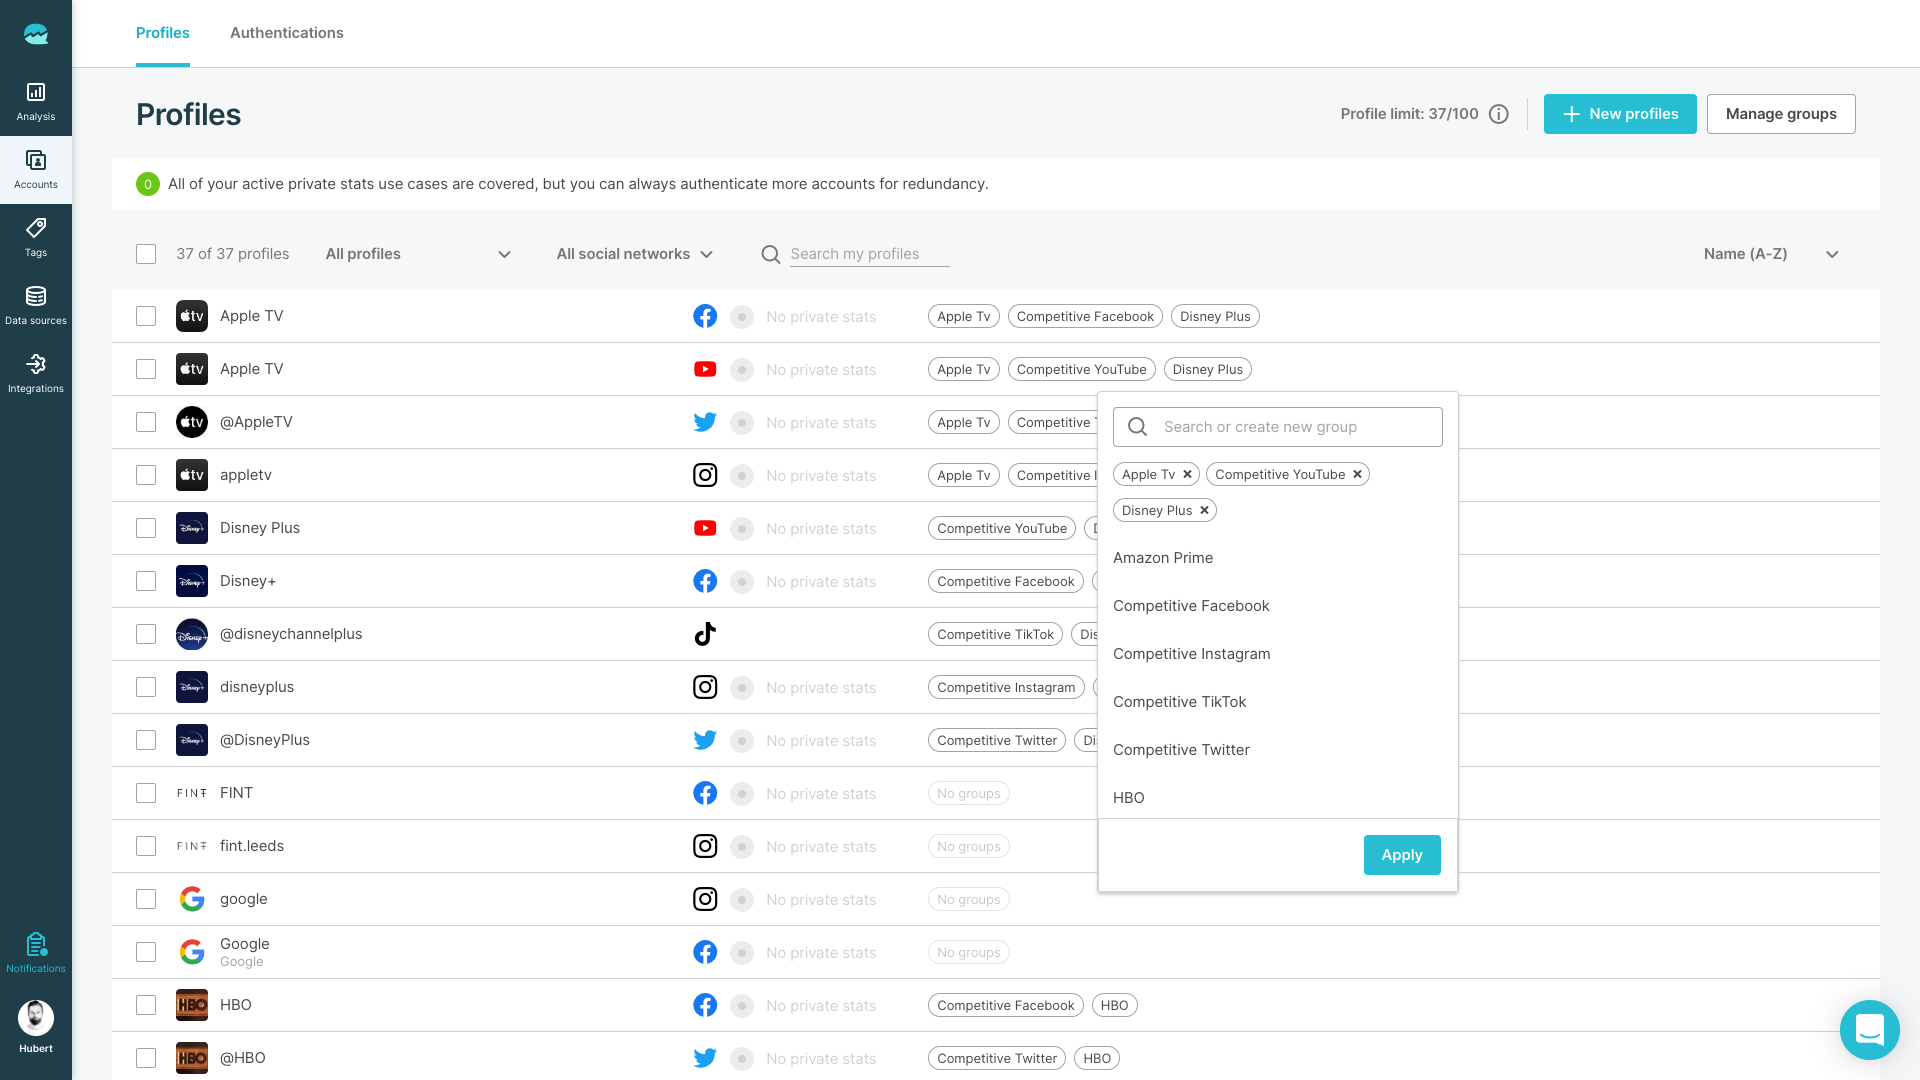1920x1080 pixels.
Task: Toggle the select-all profiles checkbox
Action: pos(146,254)
